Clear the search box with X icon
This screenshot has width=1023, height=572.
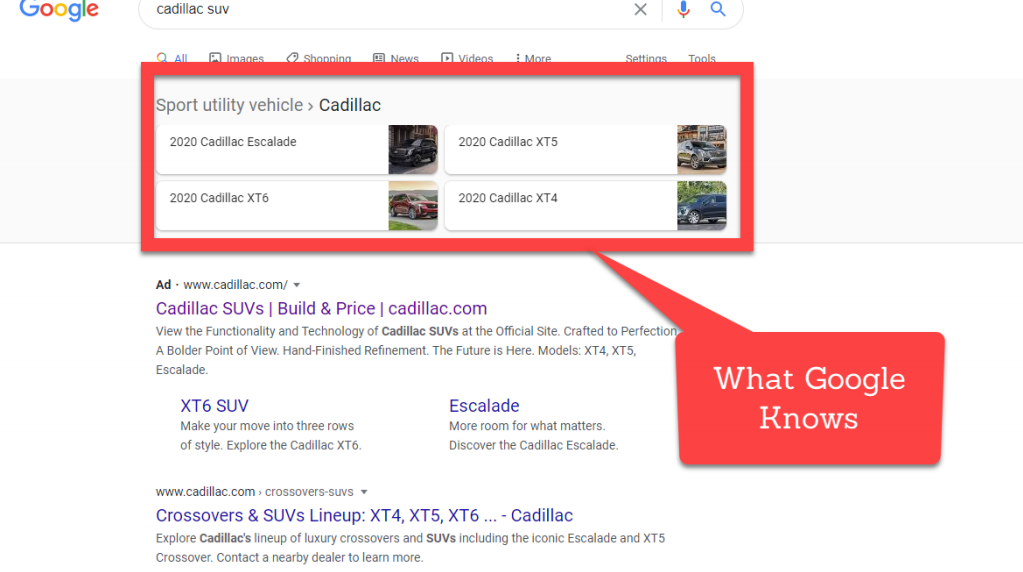pos(640,9)
